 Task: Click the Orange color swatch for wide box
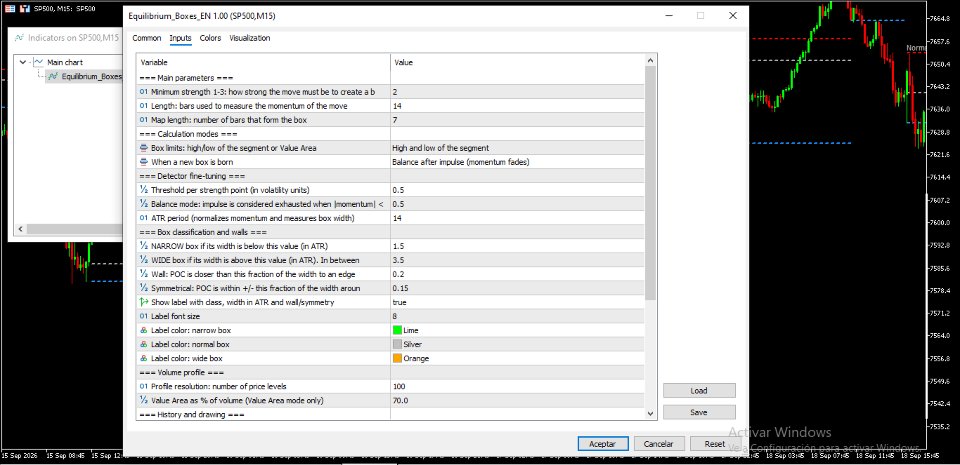pyautogui.click(x=397, y=359)
